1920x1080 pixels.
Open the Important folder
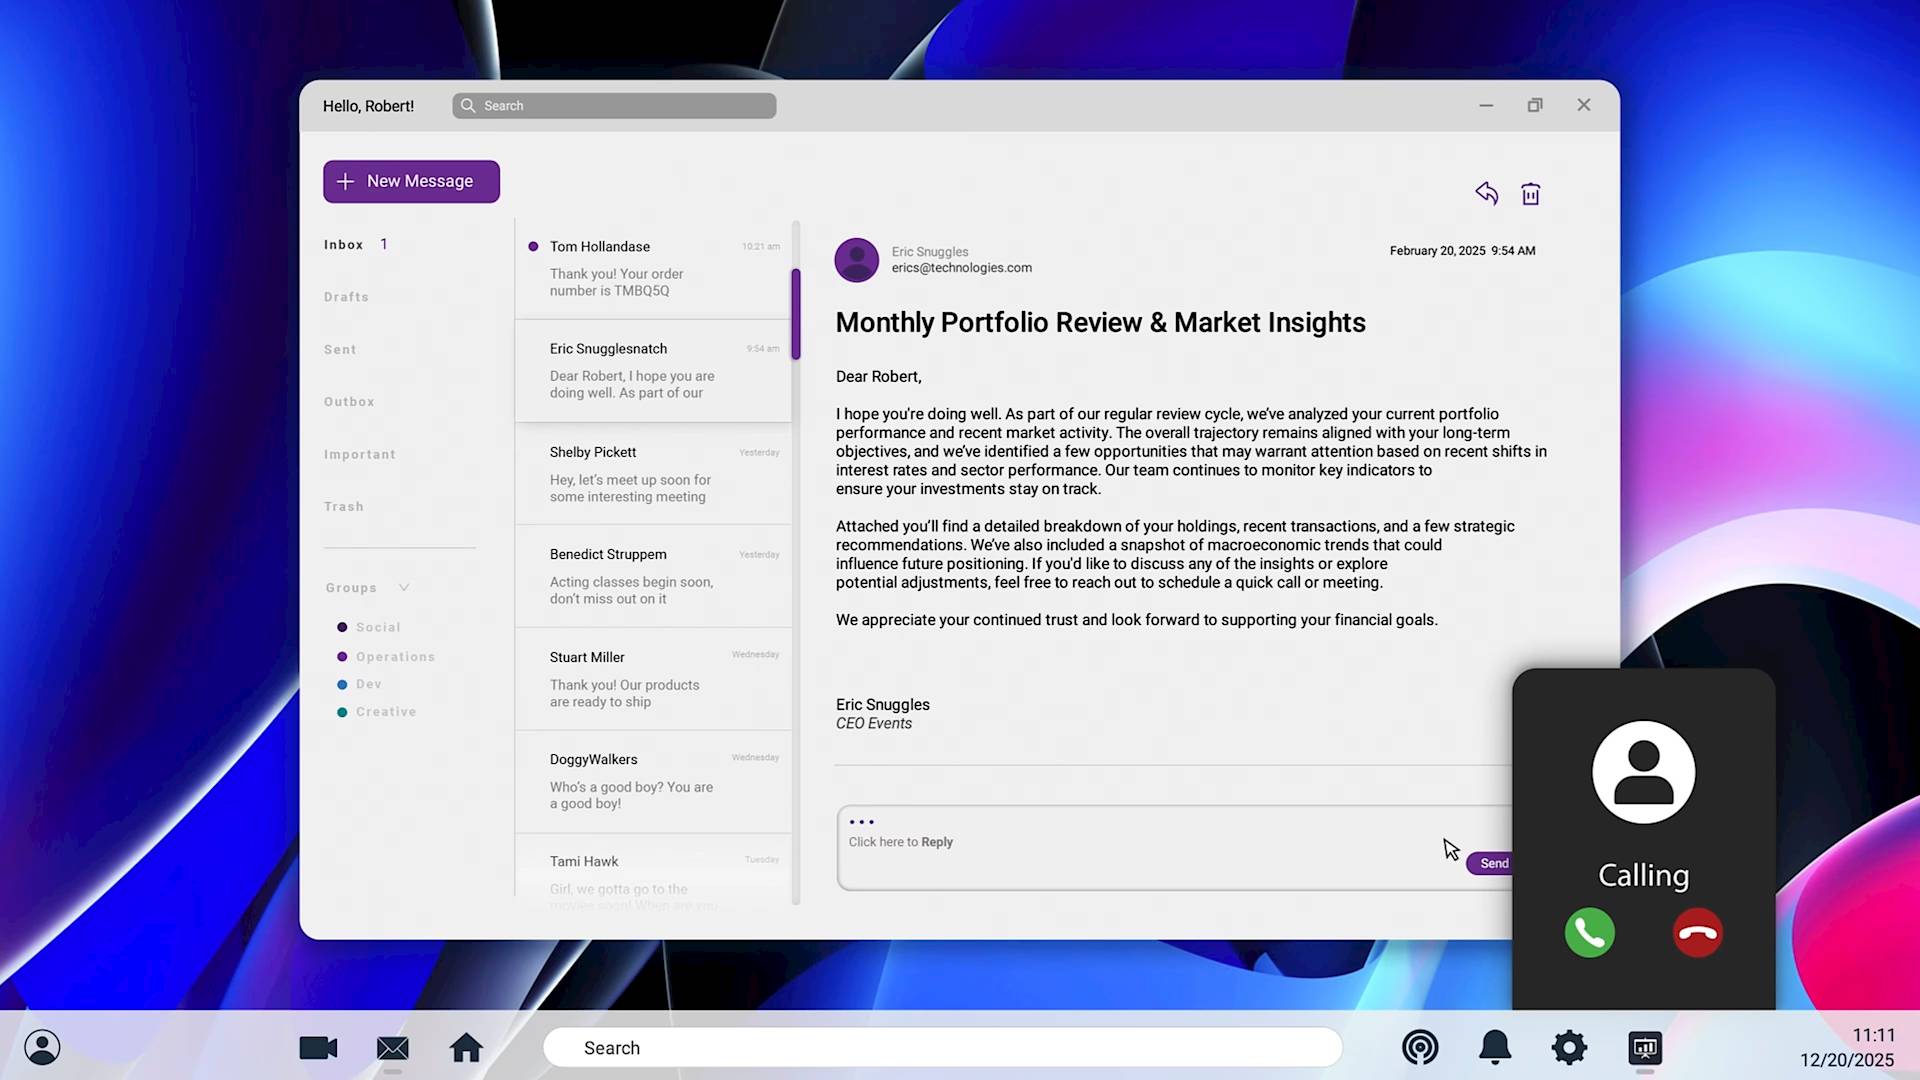pyautogui.click(x=360, y=455)
